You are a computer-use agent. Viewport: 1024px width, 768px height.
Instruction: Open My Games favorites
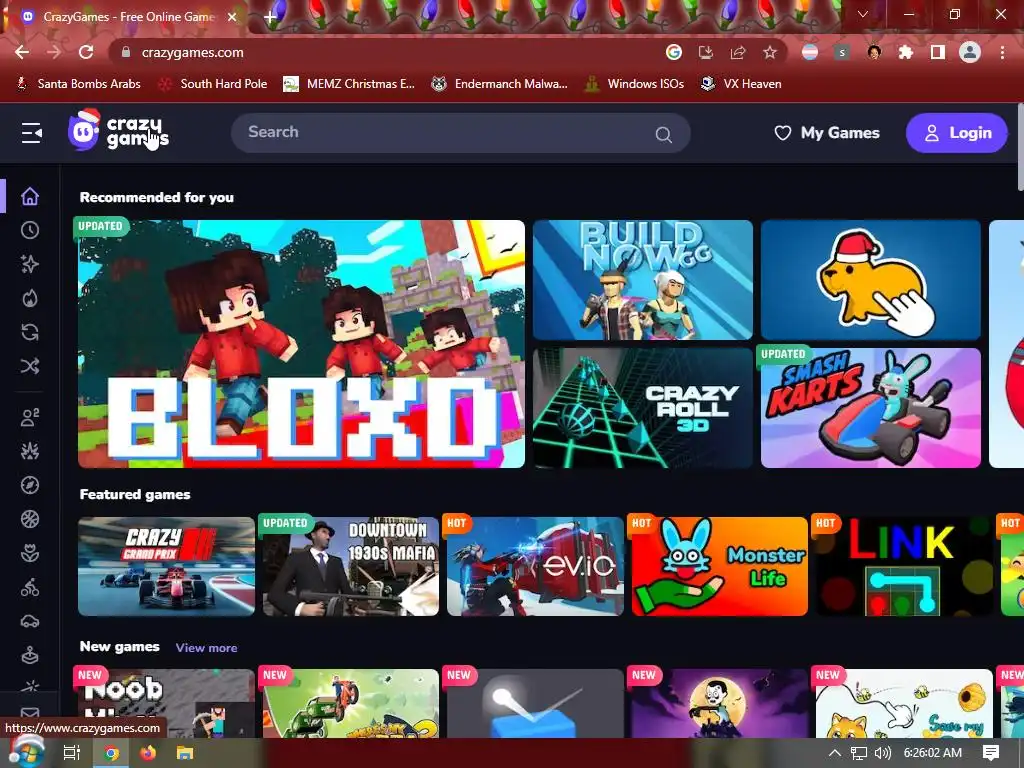pos(827,133)
